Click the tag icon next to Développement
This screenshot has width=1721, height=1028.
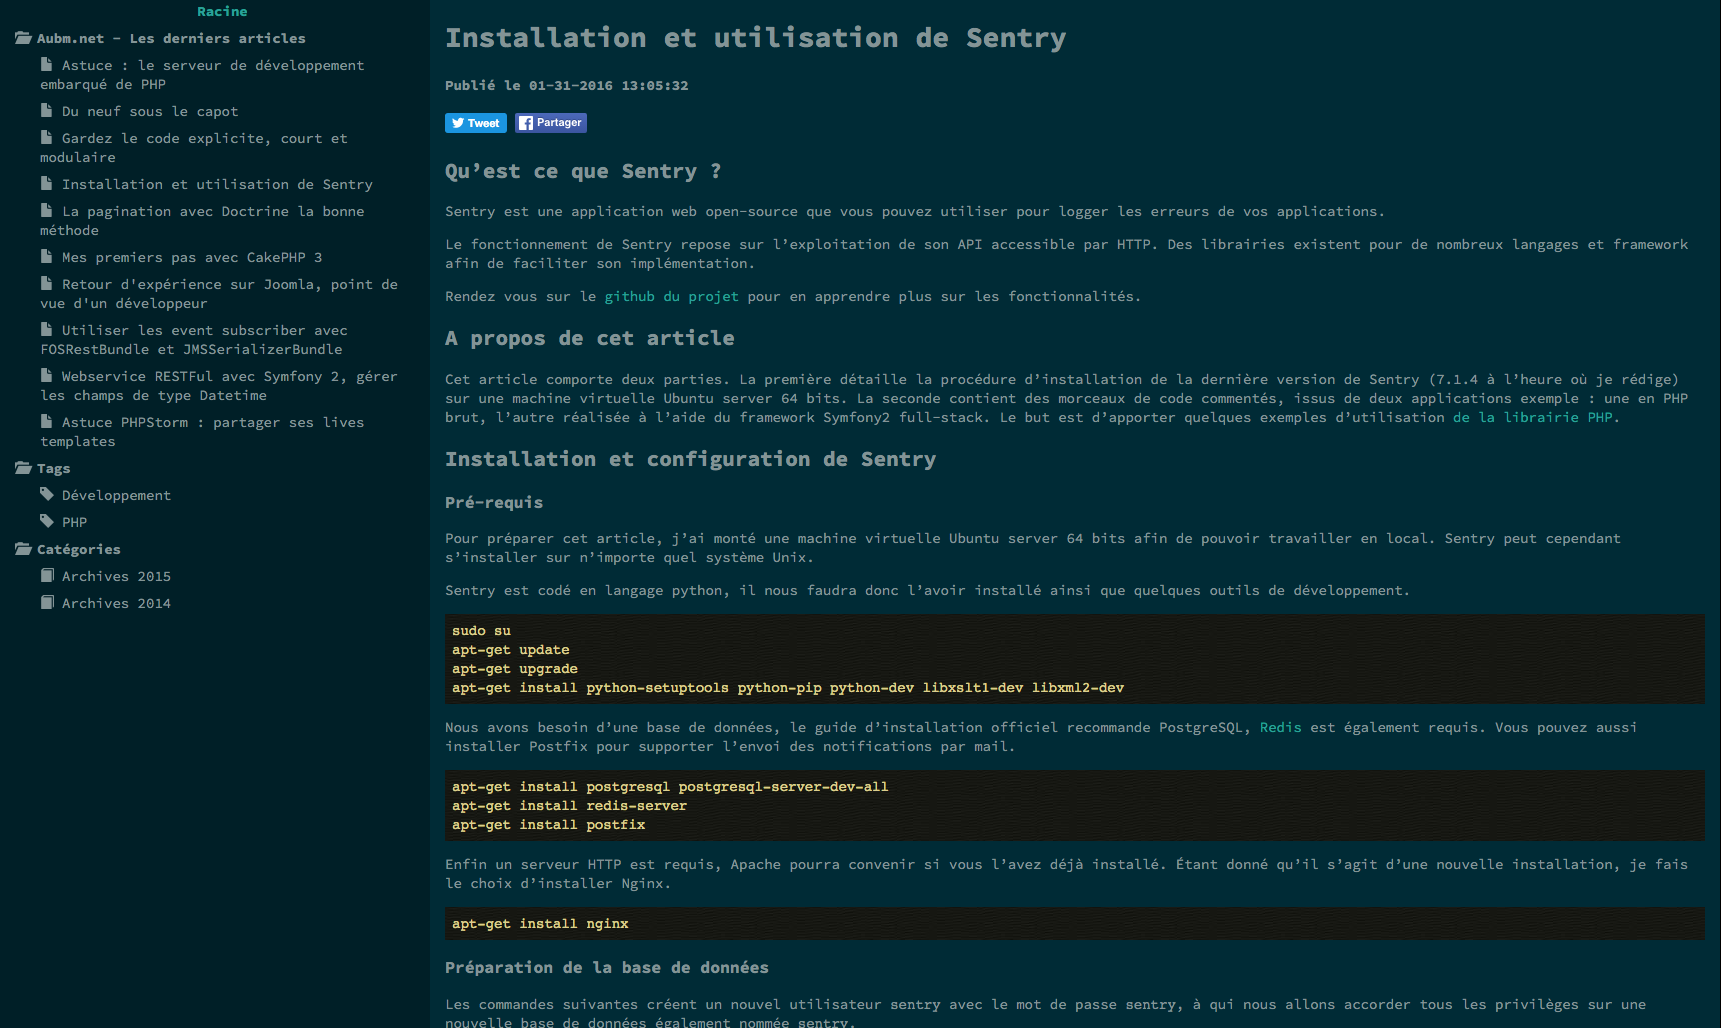pyautogui.click(x=46, y=495)
